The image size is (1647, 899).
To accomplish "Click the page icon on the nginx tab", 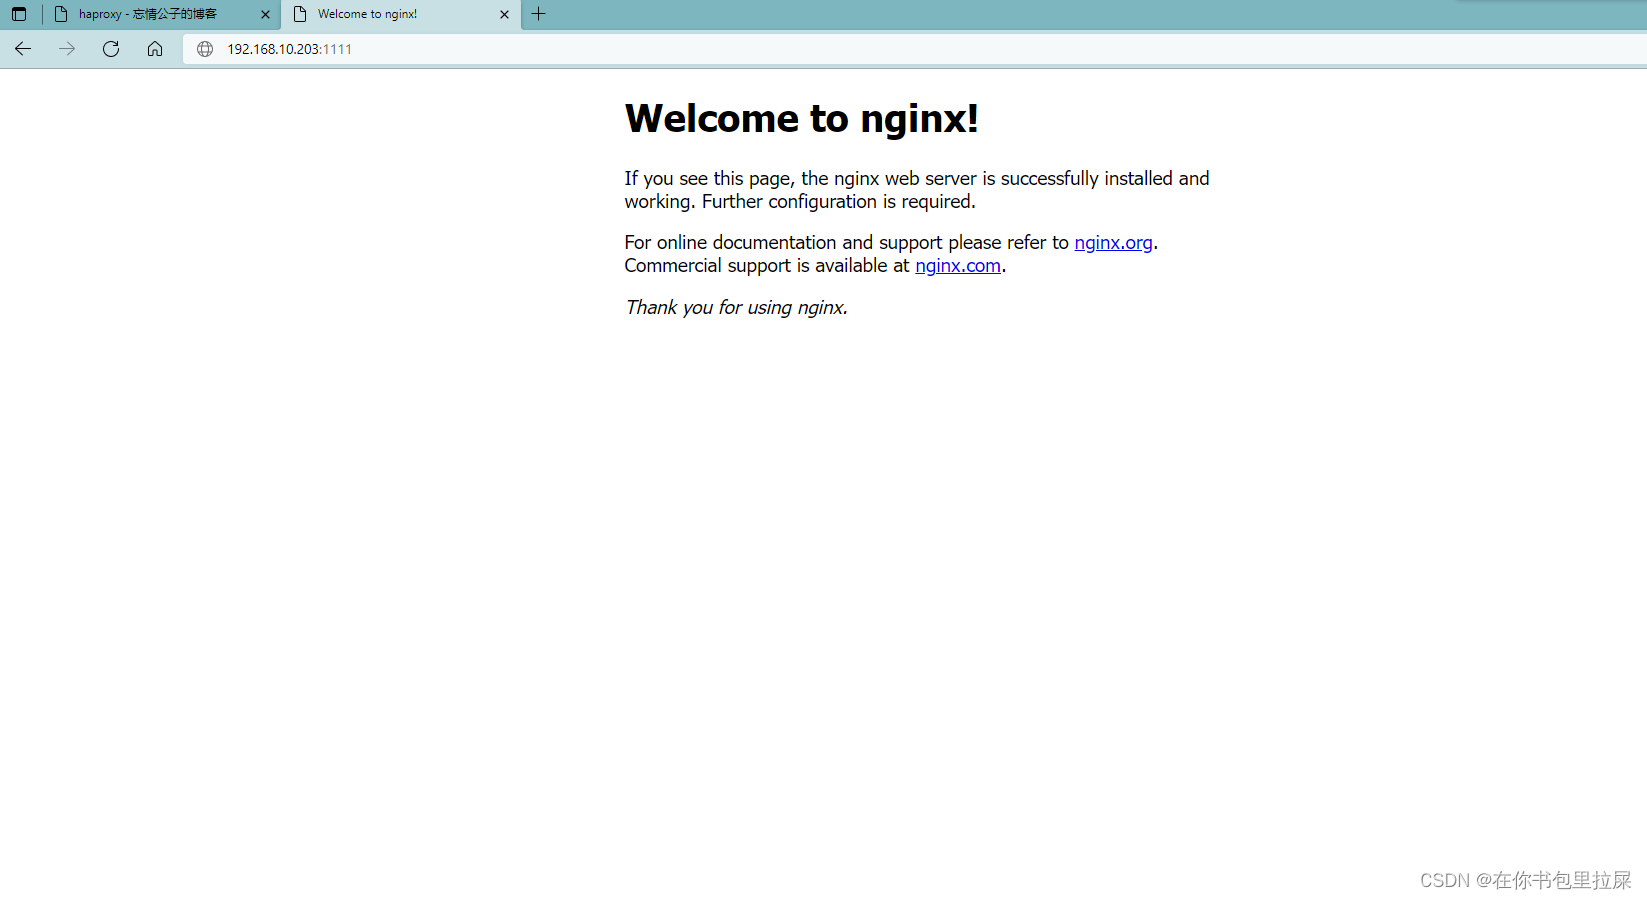I will 300,14.
